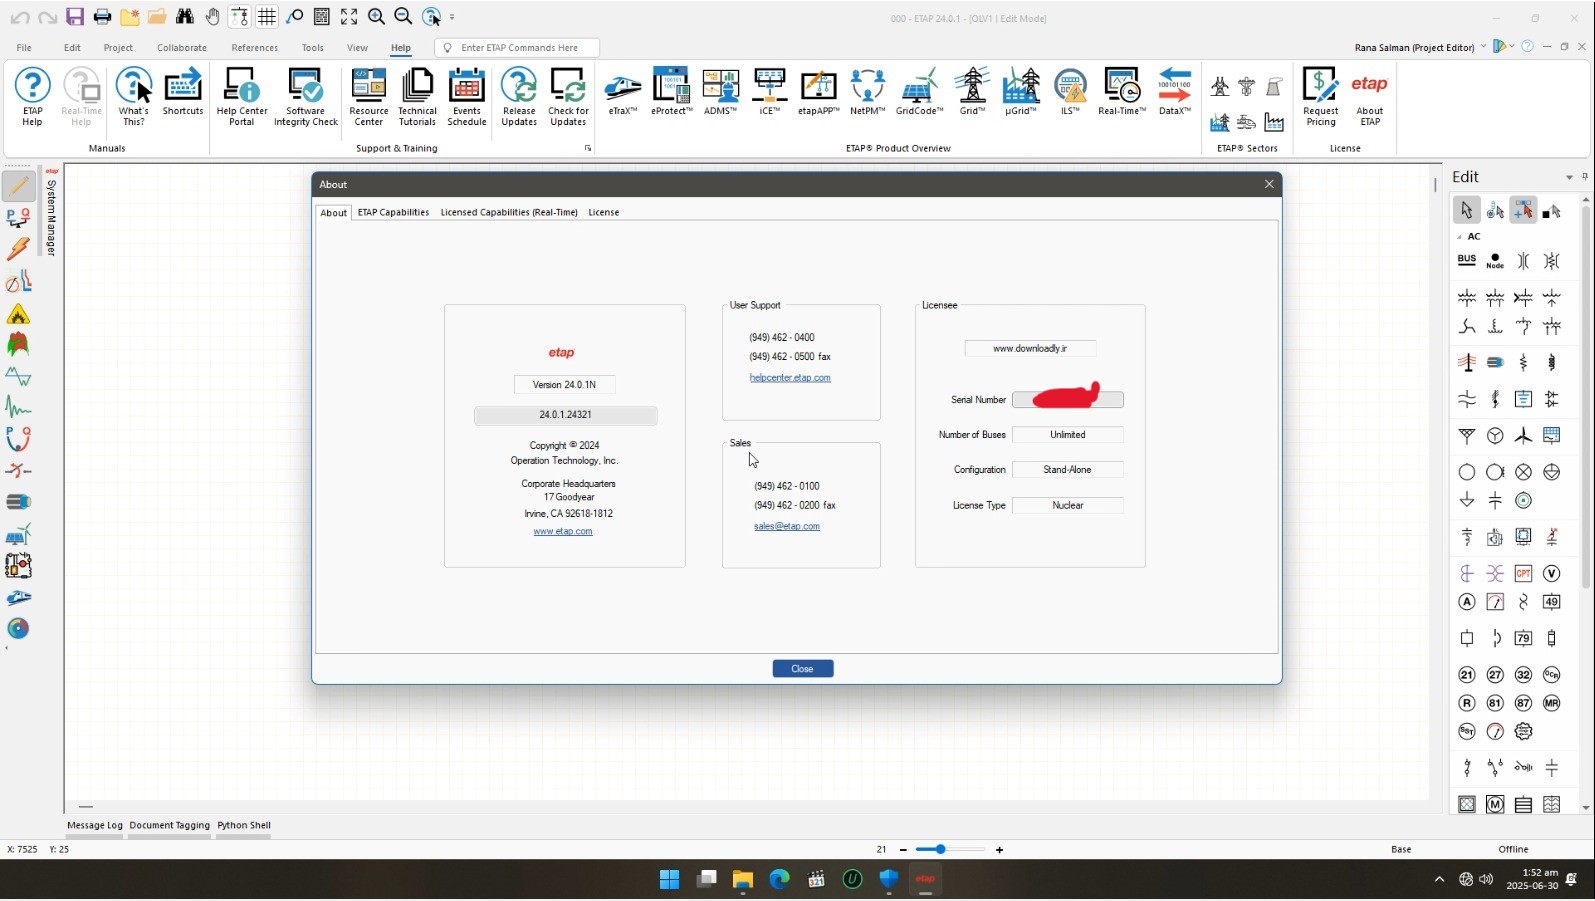1595x901 pixels.
Task: Open the etapAPP product overview
Action: point(818,92)
